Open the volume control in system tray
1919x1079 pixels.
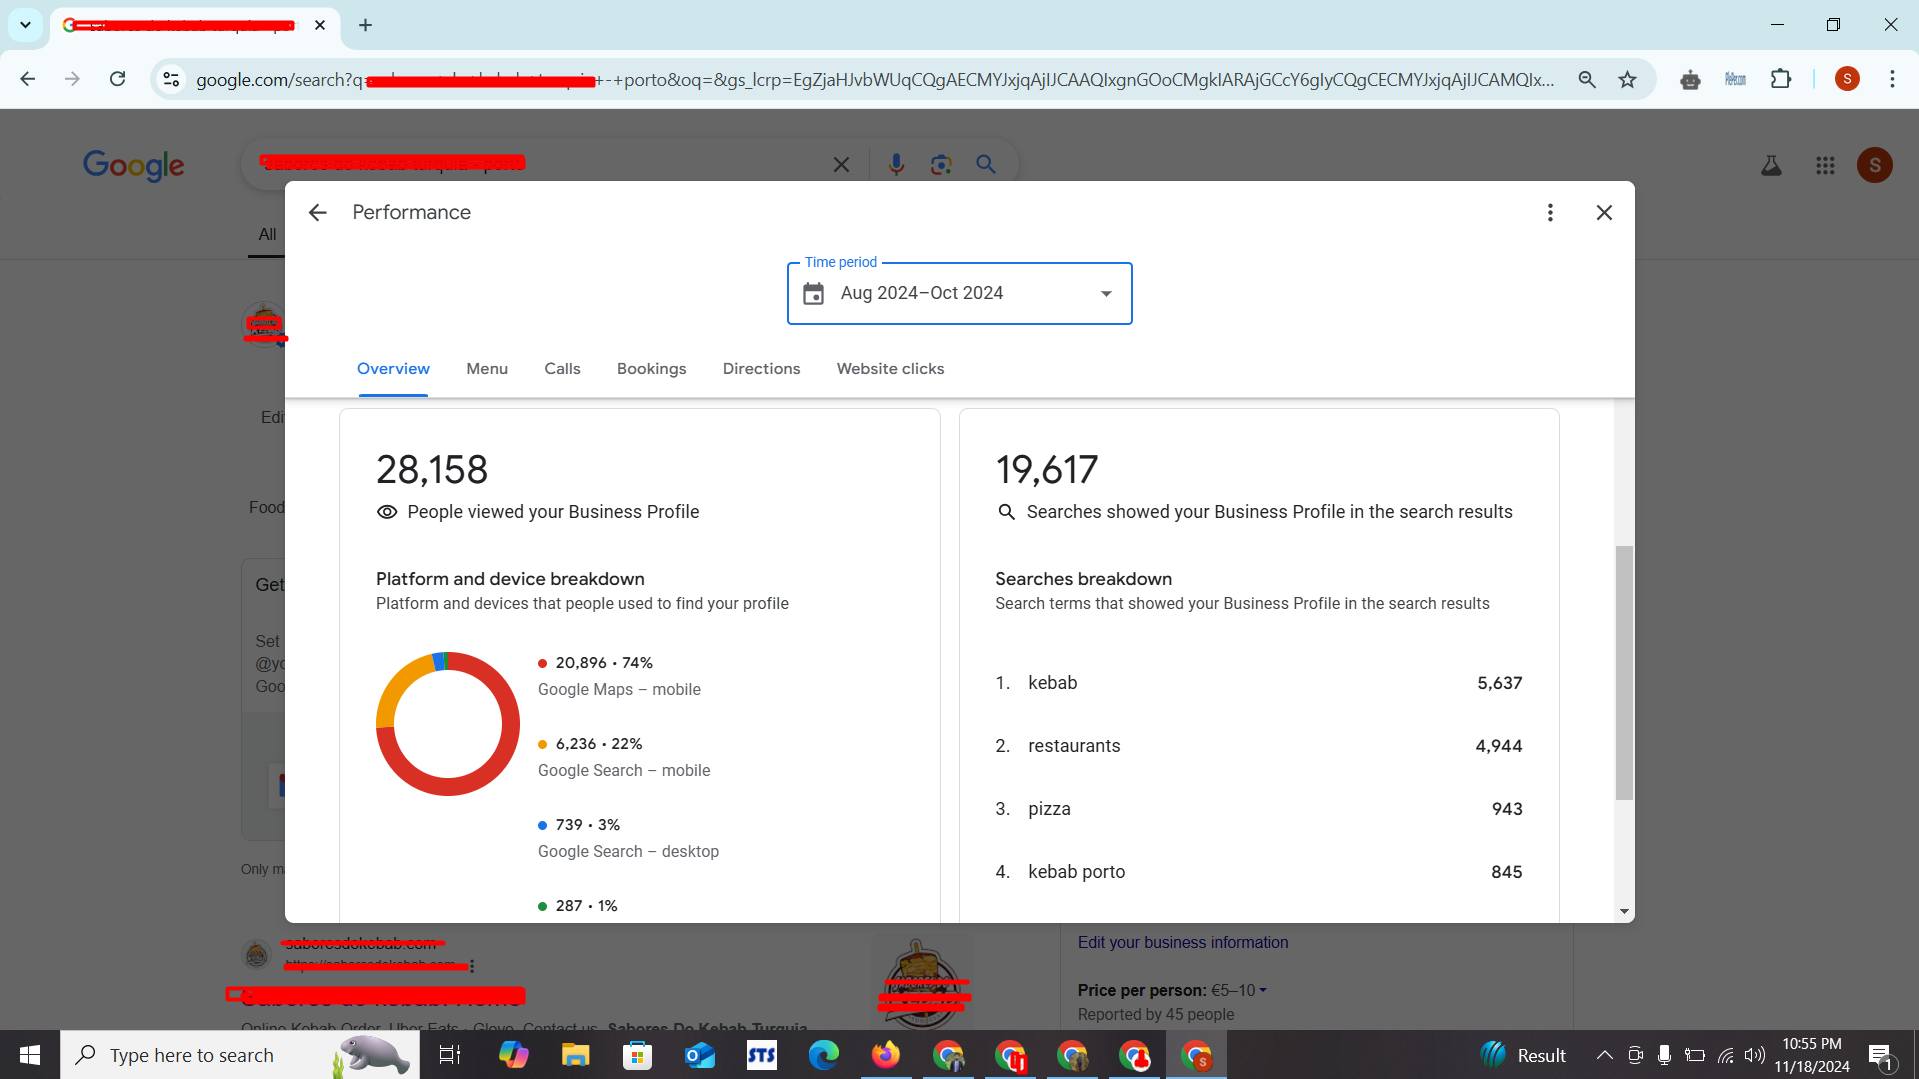click(x=1755, y=1055)
